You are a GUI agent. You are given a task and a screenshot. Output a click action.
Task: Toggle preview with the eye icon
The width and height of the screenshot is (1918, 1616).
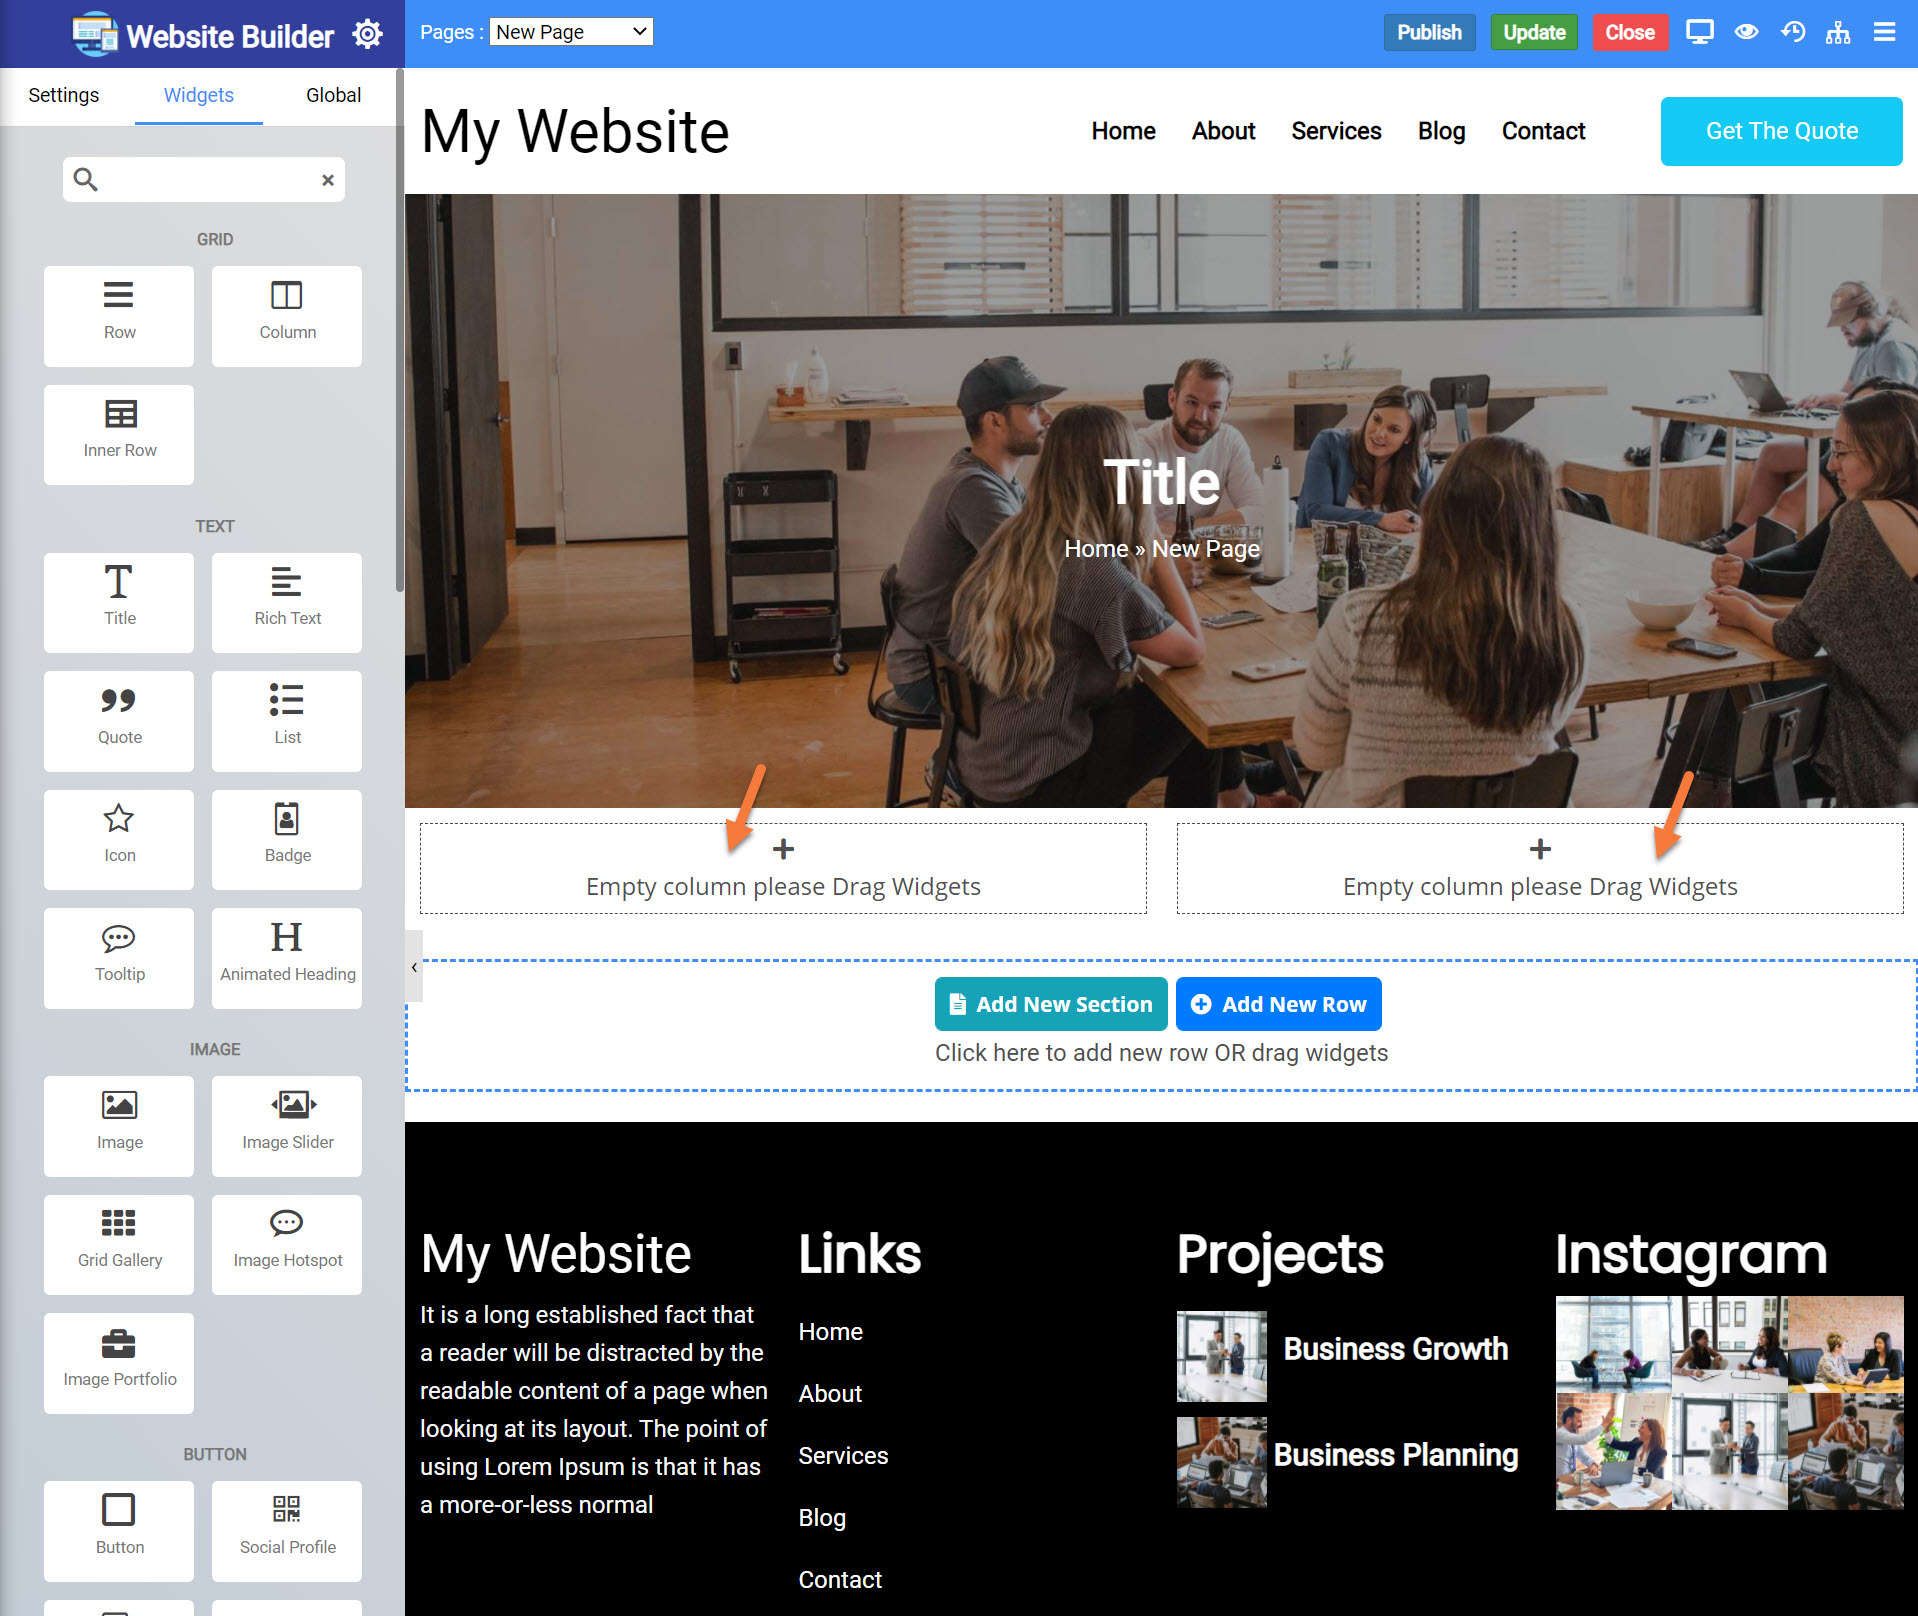pos(1747,32)
